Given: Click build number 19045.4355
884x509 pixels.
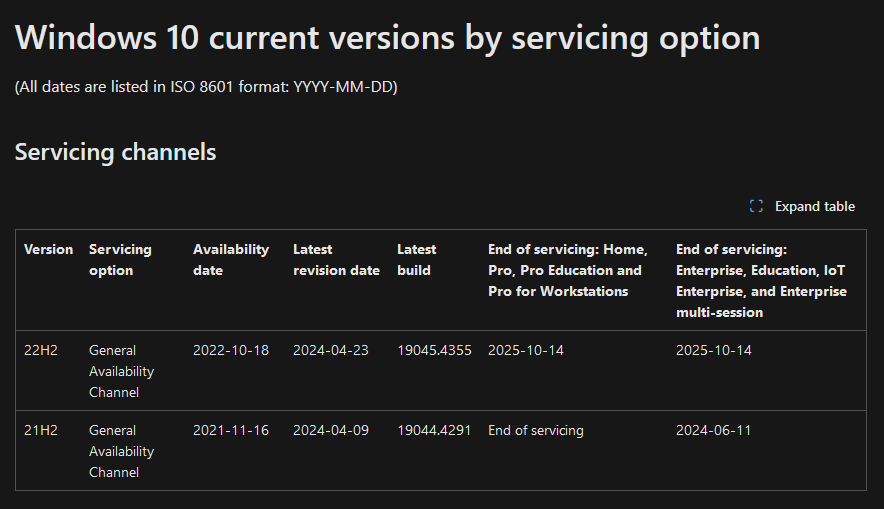Looking at the screenshot, I should (434, 350).
